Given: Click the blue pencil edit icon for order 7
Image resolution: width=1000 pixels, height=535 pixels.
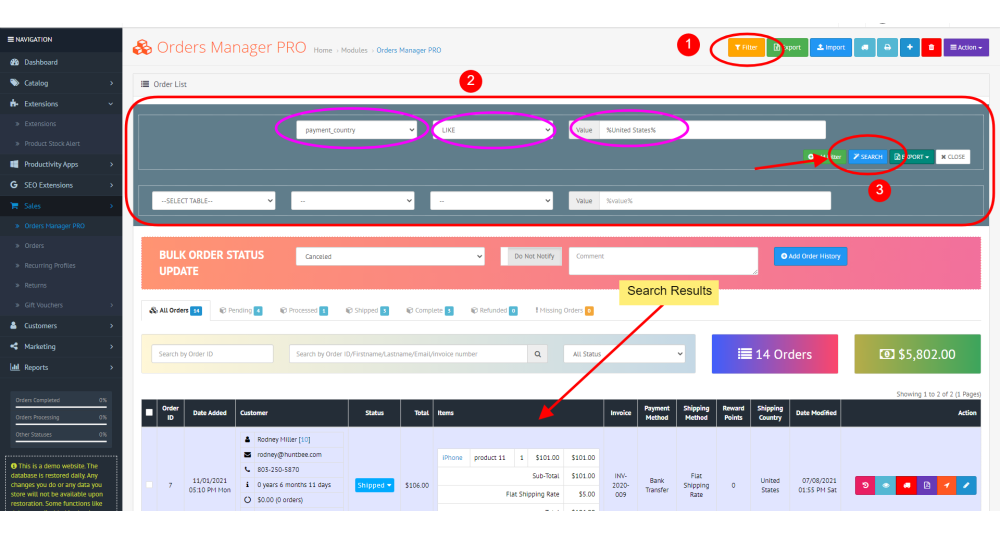Looking at the screenshot, I should tap(966, 485).
